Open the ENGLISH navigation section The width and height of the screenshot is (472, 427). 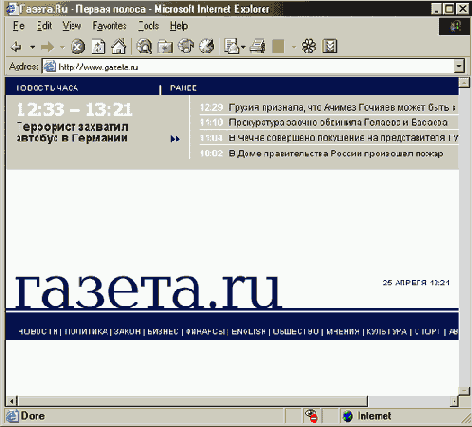coord(248,332)
